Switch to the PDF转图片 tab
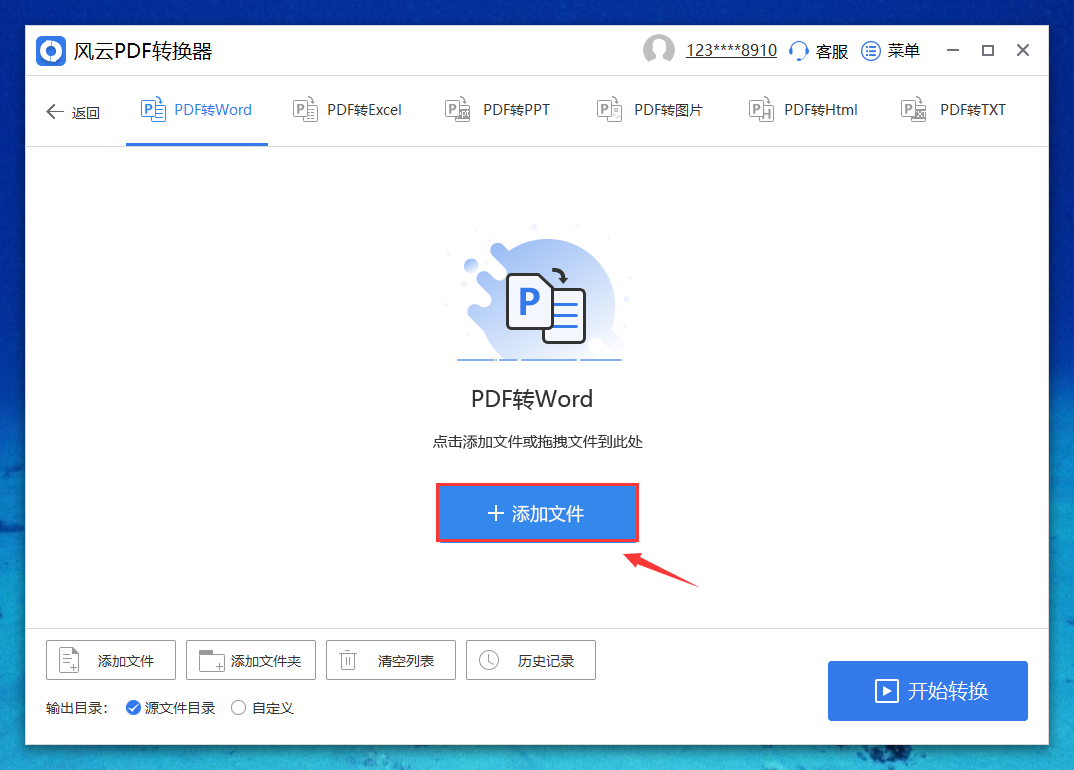 (650, 110)
